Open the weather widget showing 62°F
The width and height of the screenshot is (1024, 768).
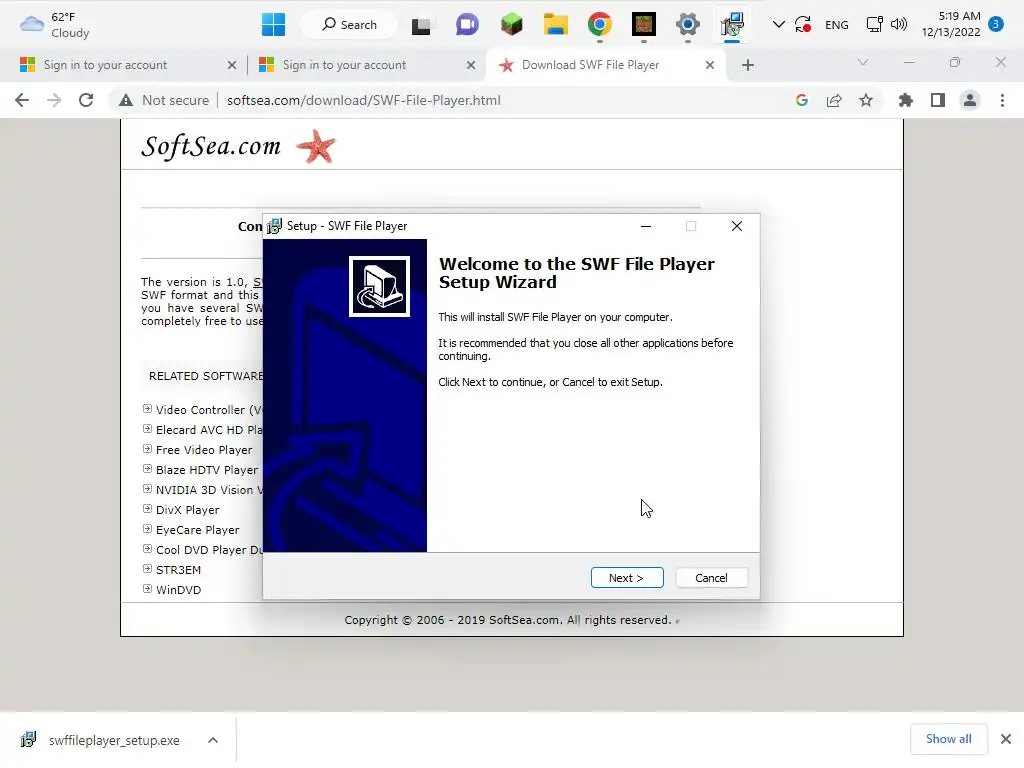tap(55, 25)
